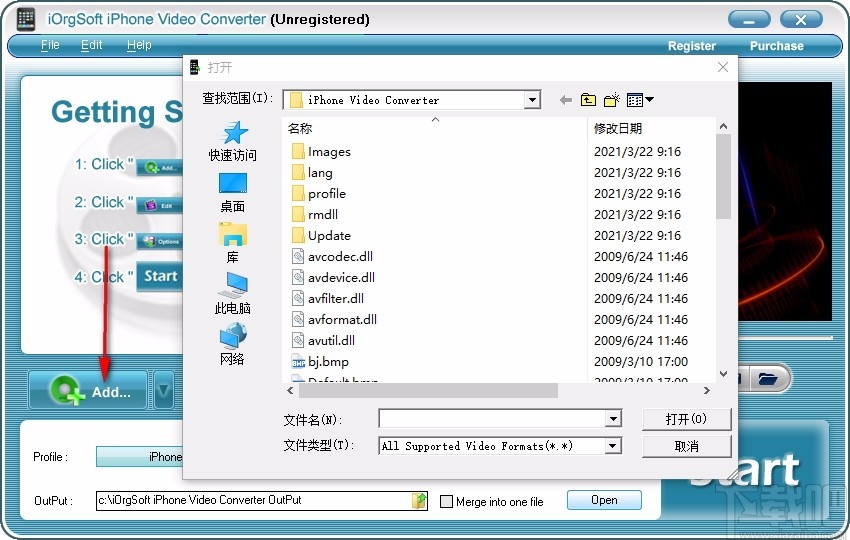Select Desktop (桌面) in dialog sidebar

[x=233, y=193]
